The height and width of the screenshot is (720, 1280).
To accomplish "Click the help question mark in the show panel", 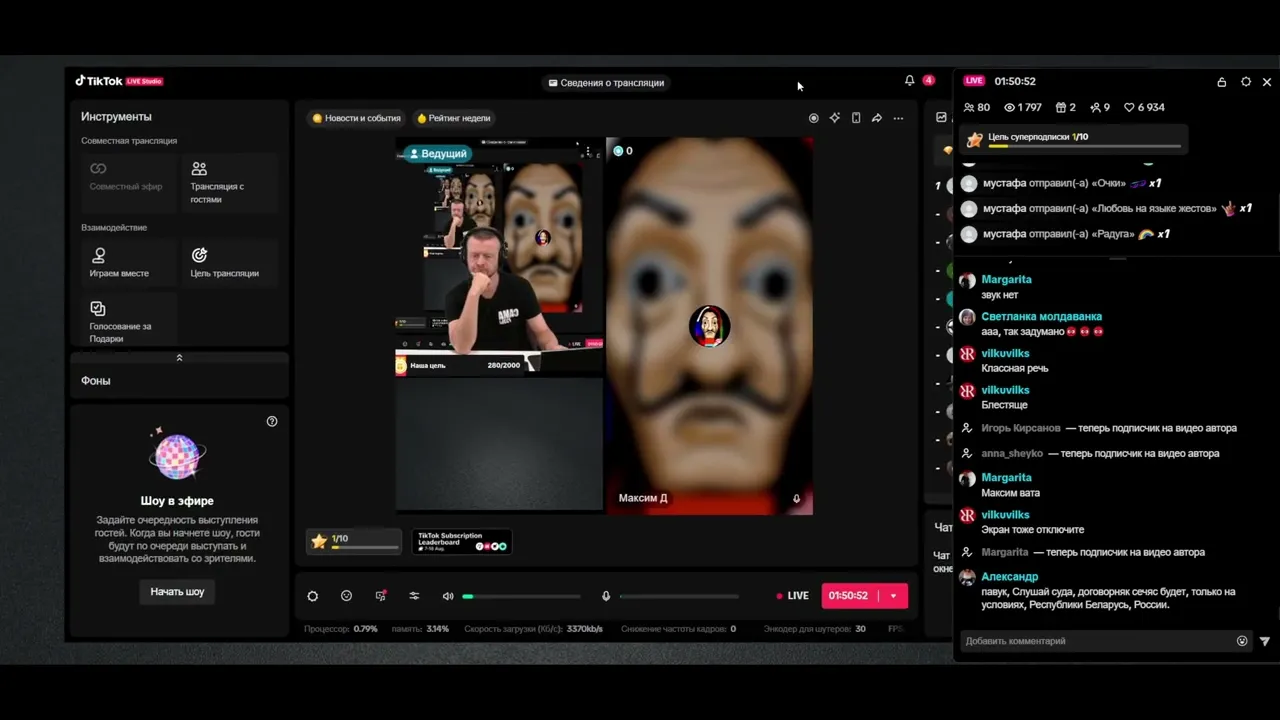I will 272,421.
